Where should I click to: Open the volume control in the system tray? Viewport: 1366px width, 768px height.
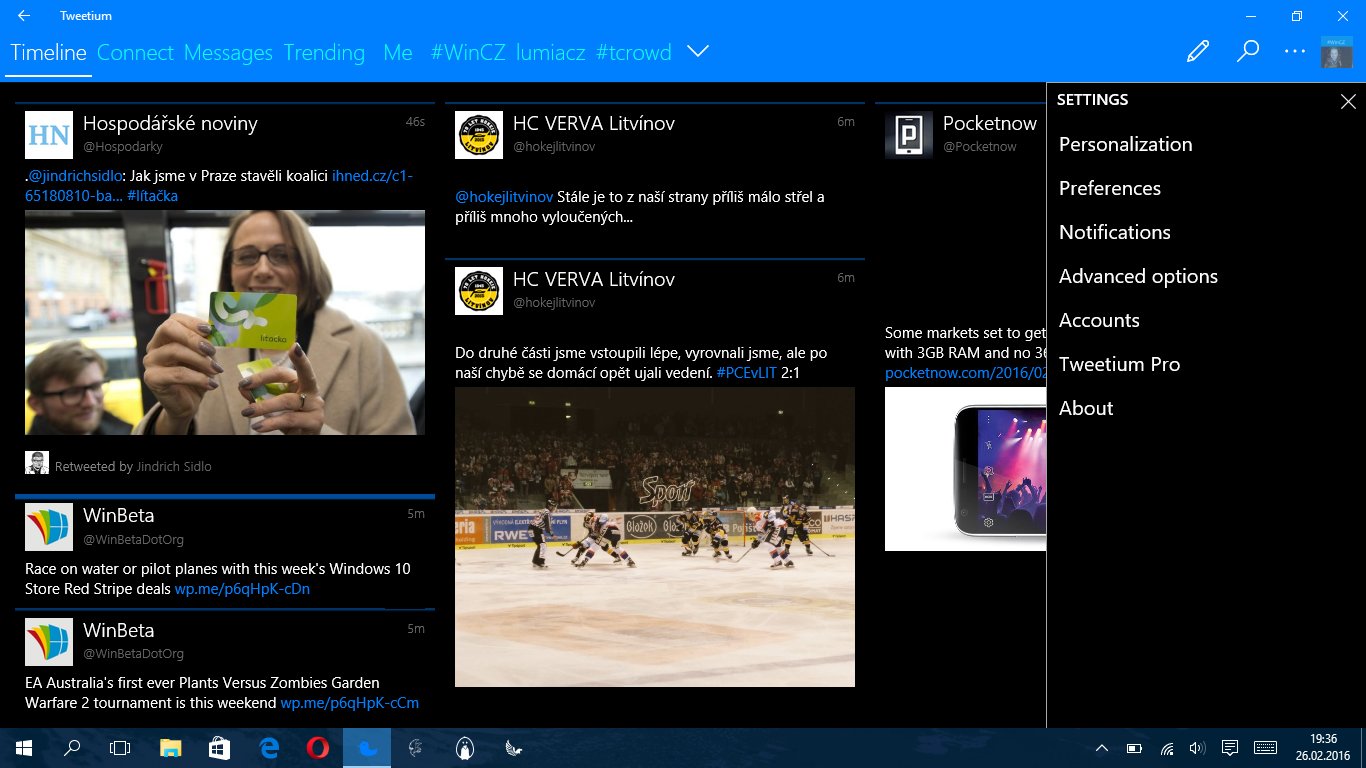click(1197, 748)
